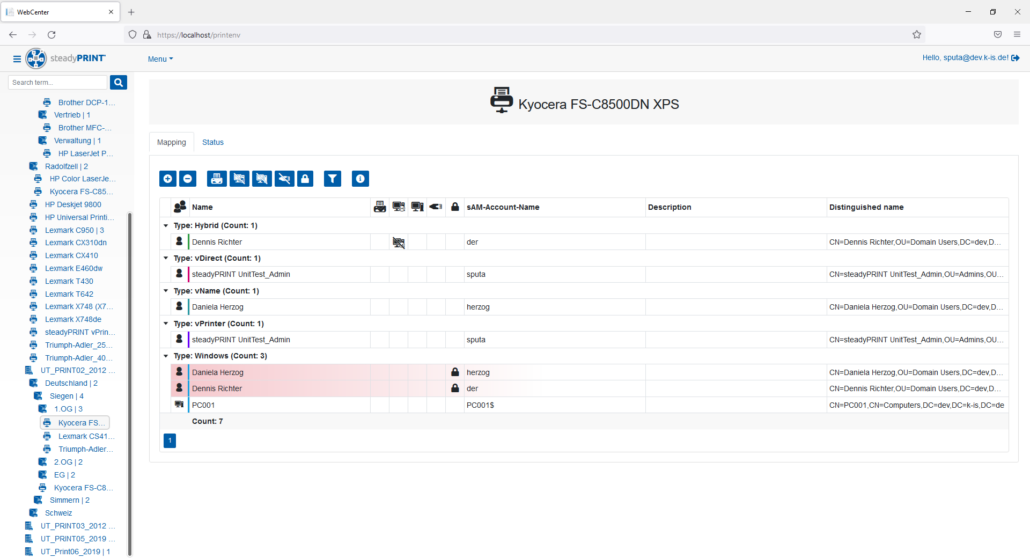Image resolution: width=1030 pixels, height=558 pixels.
Task: Click the users icon in table header
Action: click(179, 207)
